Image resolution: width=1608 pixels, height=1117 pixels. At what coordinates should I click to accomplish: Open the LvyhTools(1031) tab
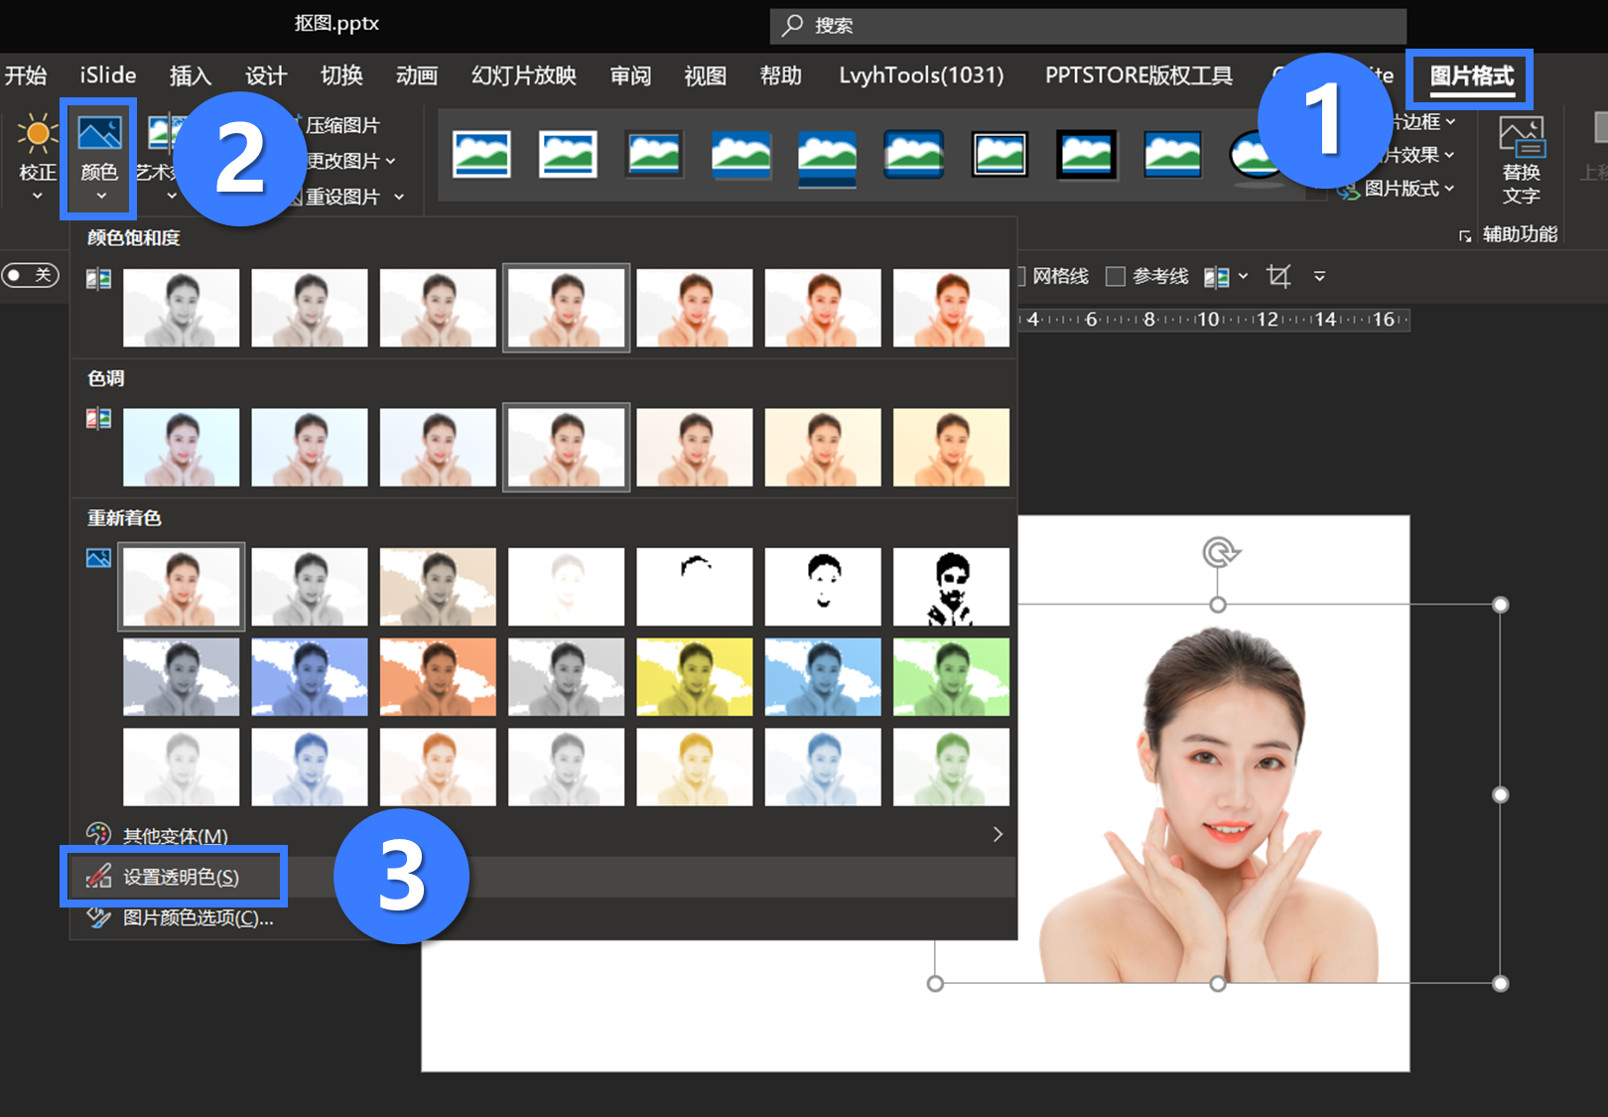click(921, 76)
